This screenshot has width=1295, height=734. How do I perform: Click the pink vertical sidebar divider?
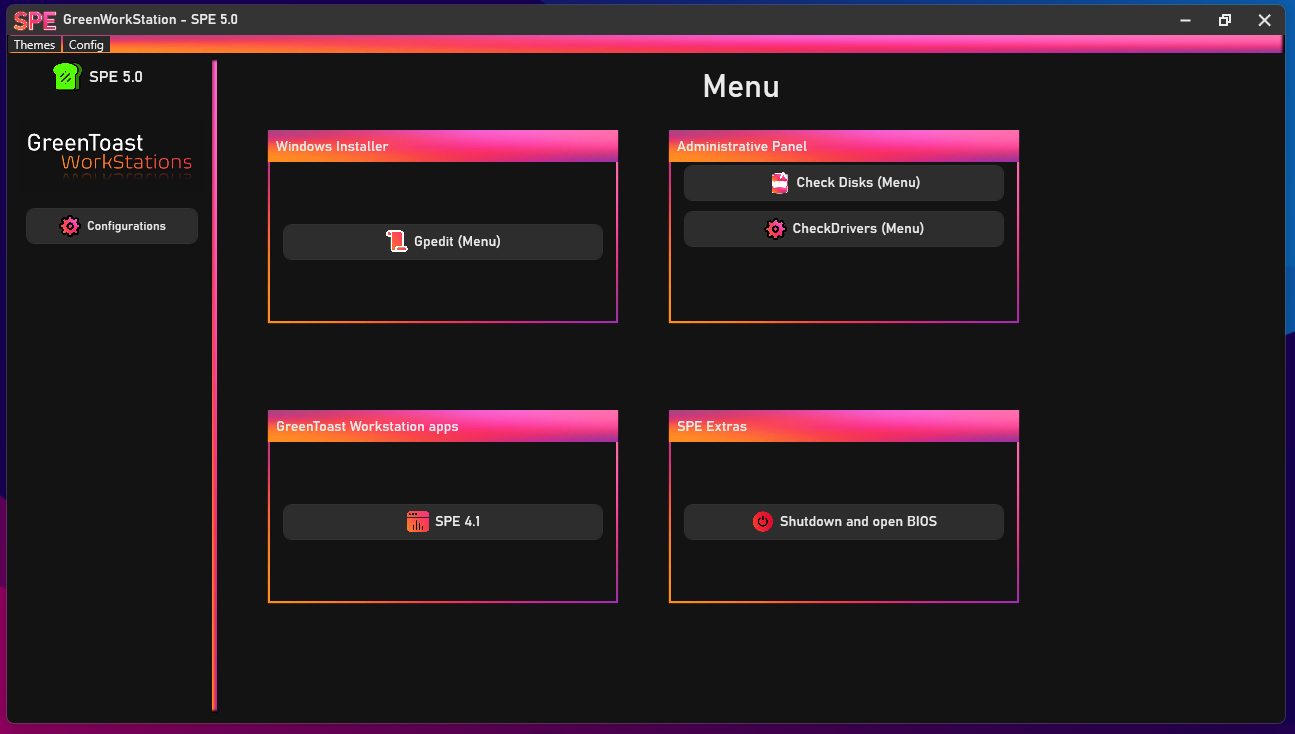coord(214,385)
